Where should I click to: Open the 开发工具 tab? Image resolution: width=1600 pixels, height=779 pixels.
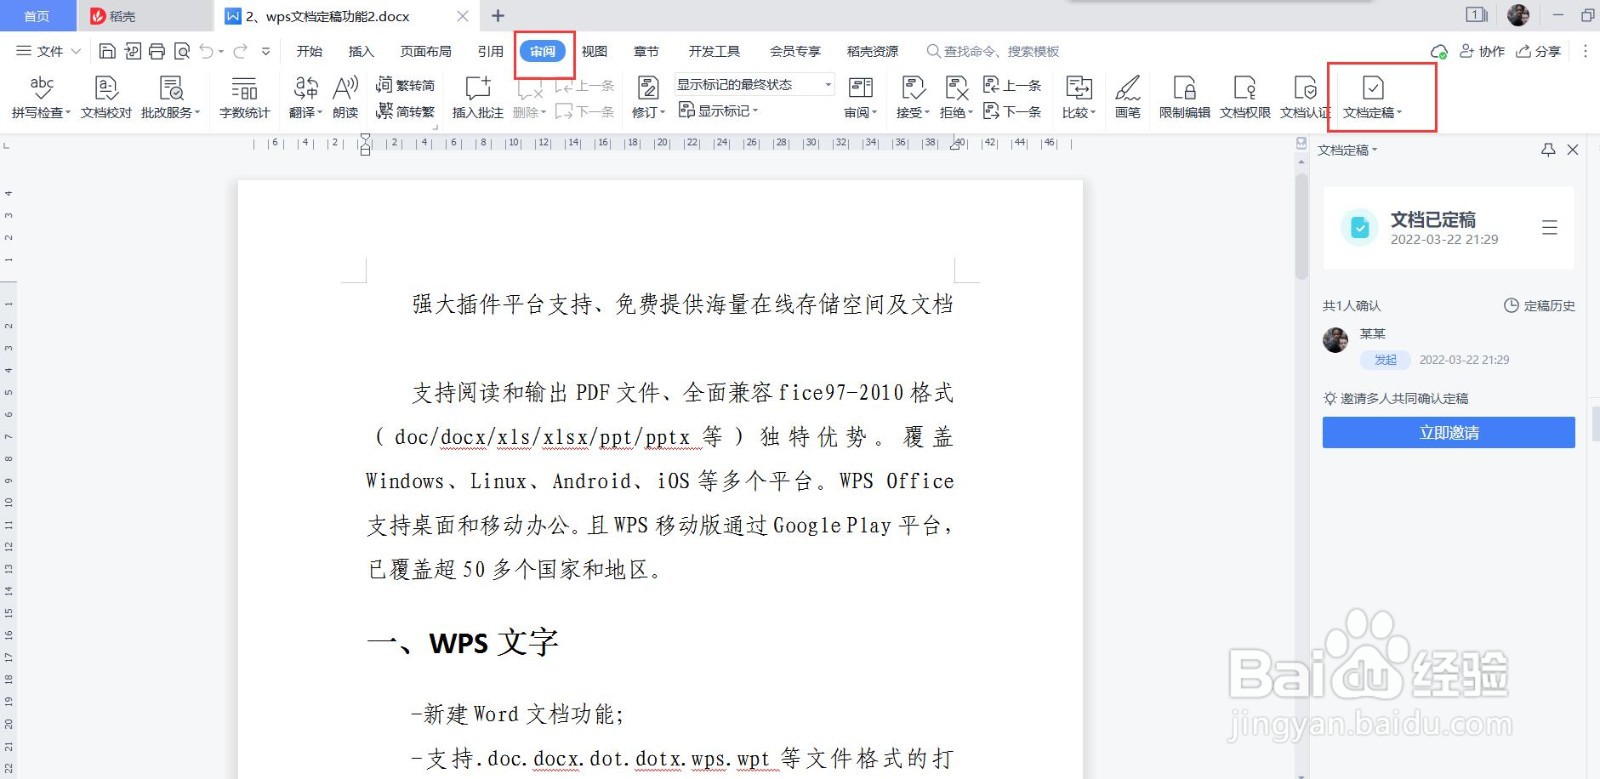click(714, 51)
